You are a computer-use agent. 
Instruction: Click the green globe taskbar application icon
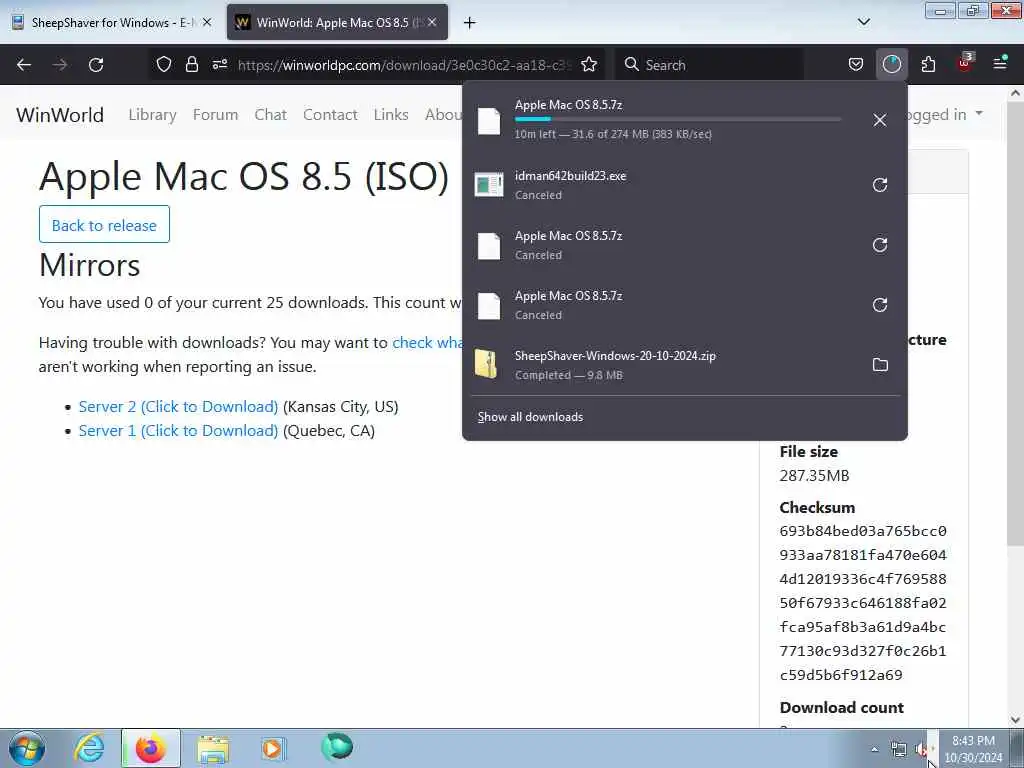(337, 746)
